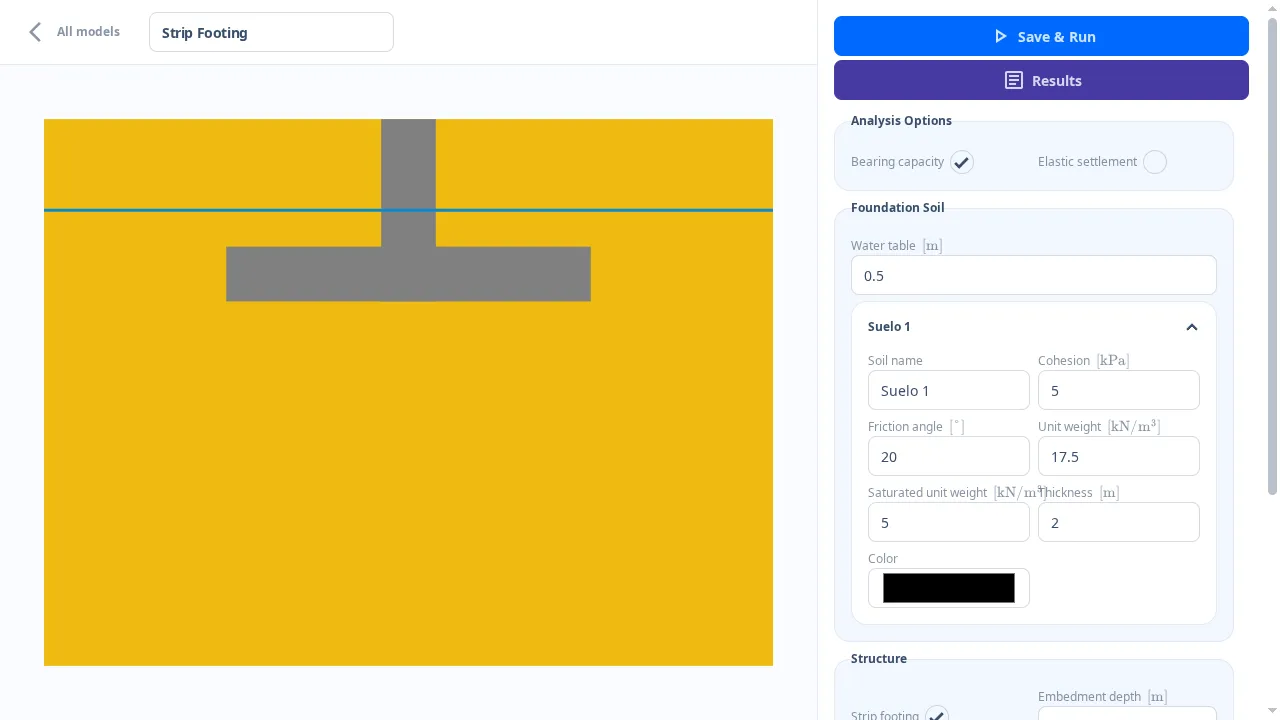The height and width of the screenshot is (720, 1280).
Task: Click the Water table label
Action: [883, 246]
